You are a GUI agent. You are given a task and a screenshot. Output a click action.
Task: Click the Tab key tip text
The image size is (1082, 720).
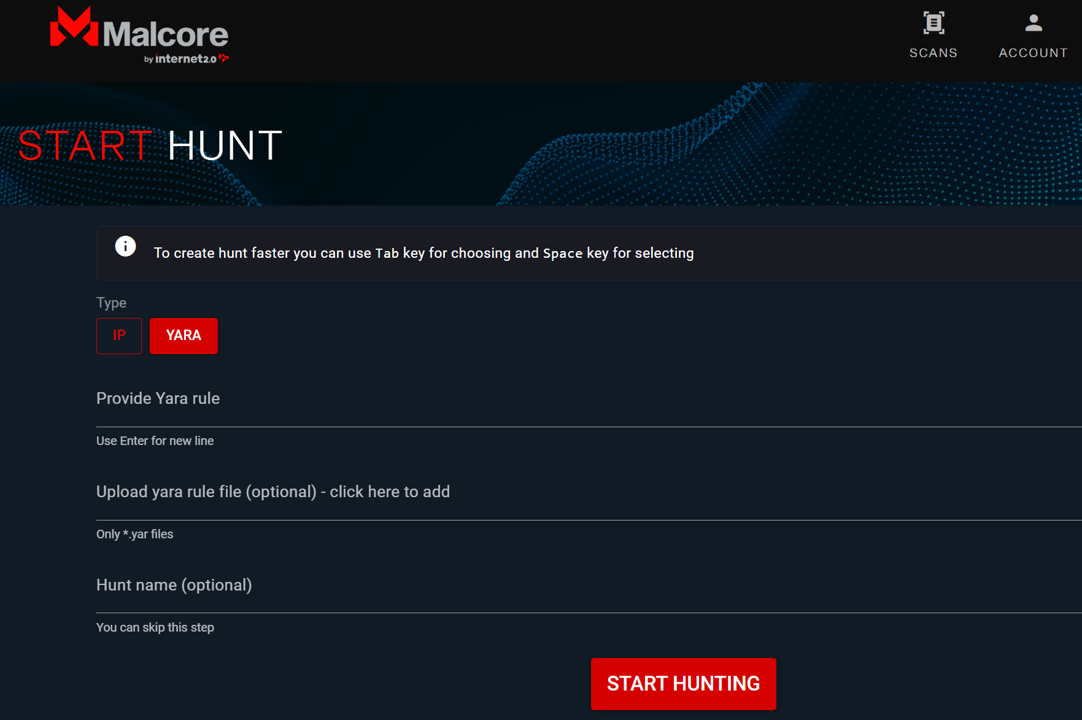[424, 253]
